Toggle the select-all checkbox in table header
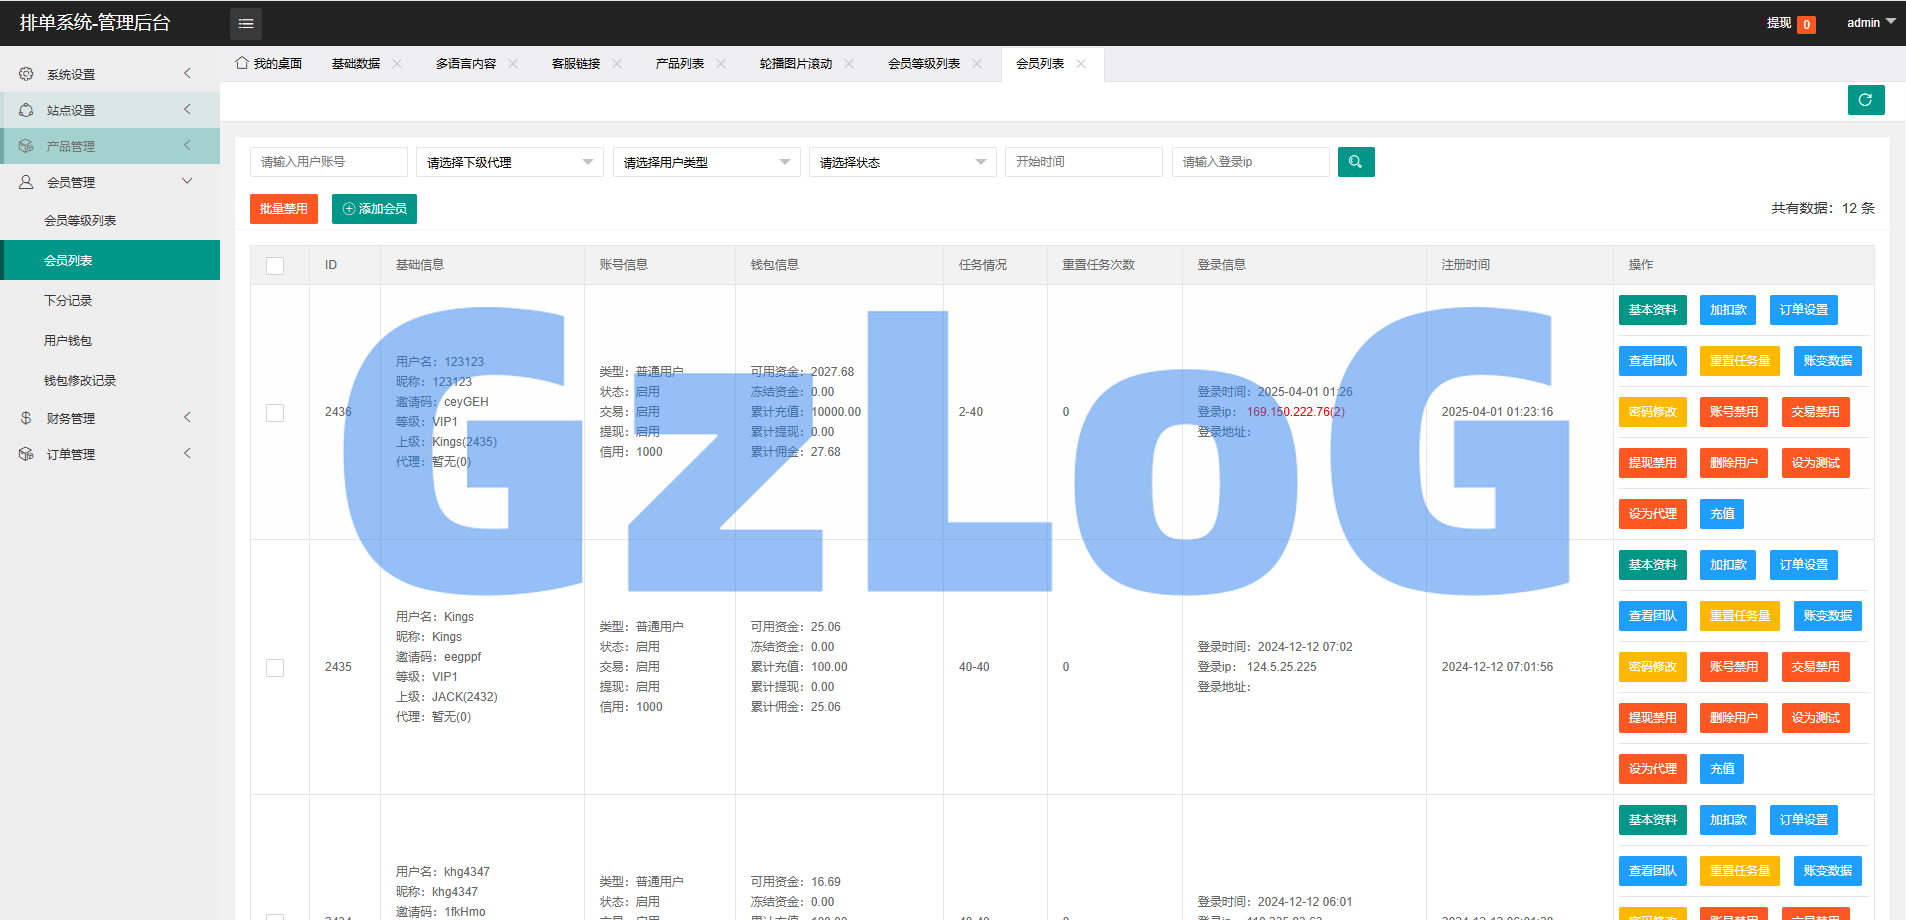Image resolution: width=1906 pixels, height=920 pixels. click(x=275, y=265)
